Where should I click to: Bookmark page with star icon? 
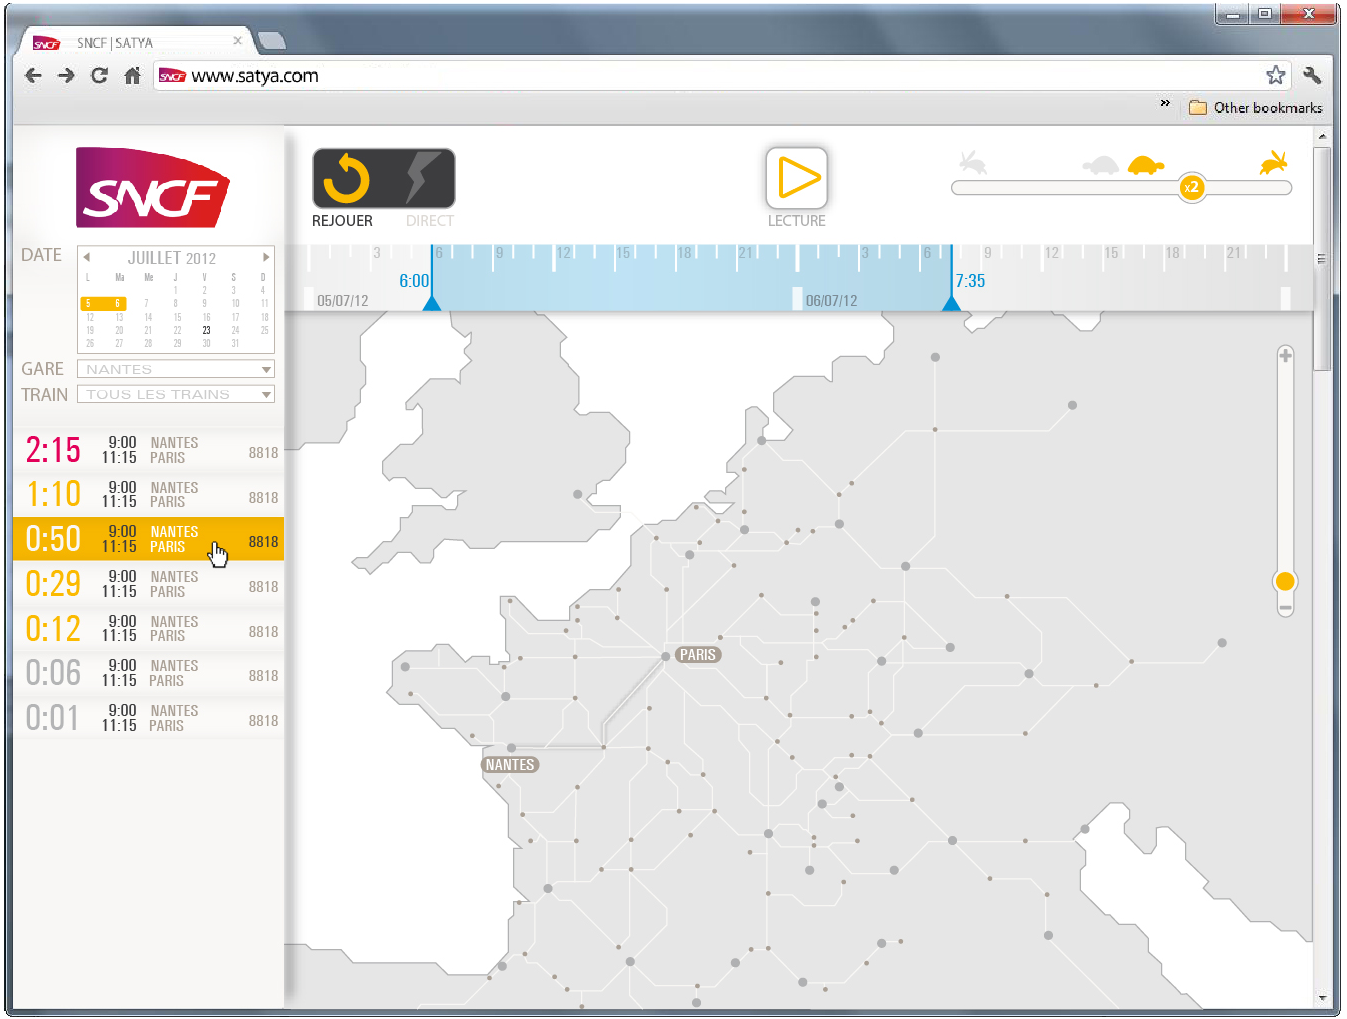tap(1275, 75)
